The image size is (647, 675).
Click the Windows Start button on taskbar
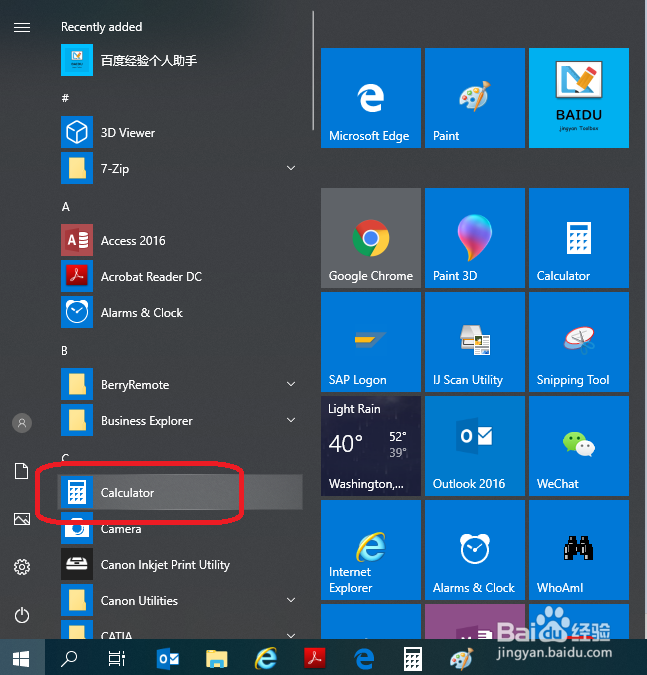22,658
